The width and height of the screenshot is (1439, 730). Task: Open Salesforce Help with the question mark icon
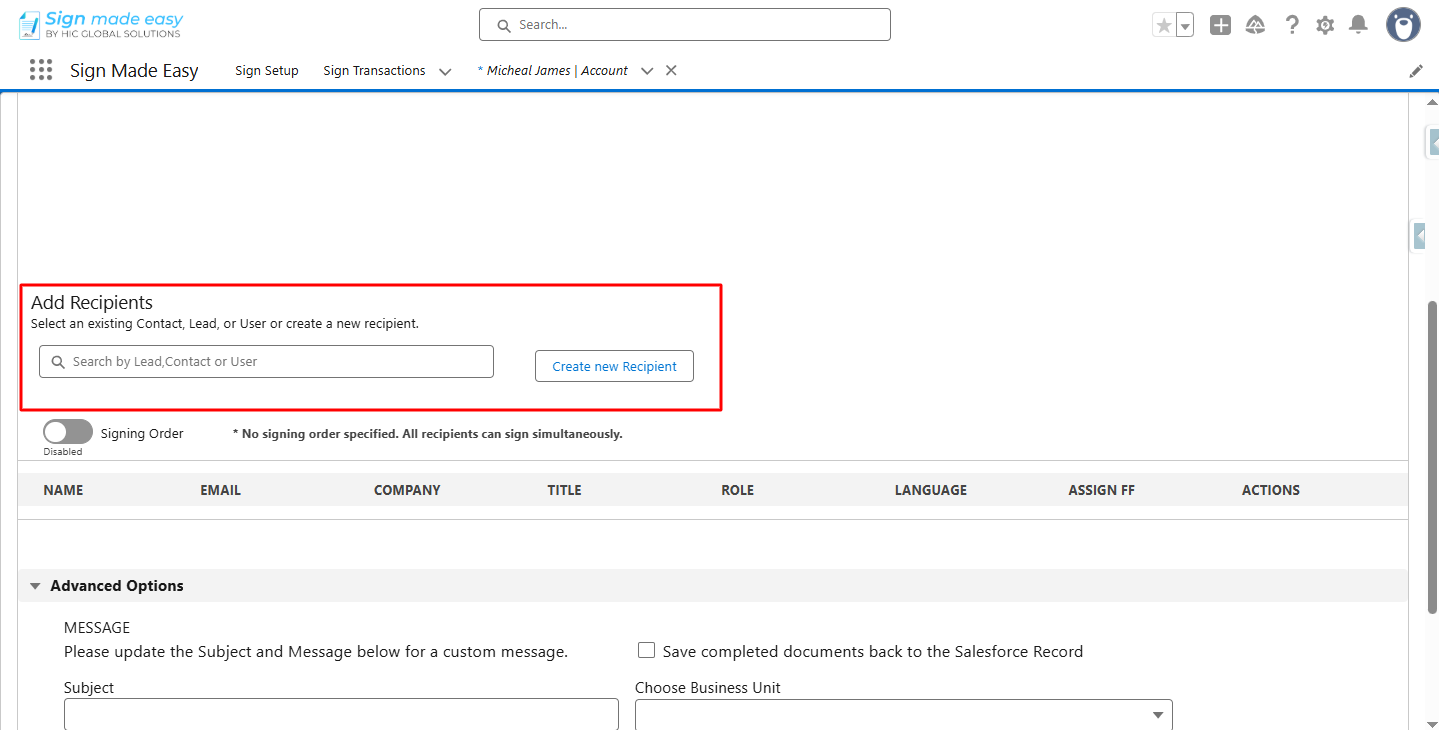coord(1292,24)
